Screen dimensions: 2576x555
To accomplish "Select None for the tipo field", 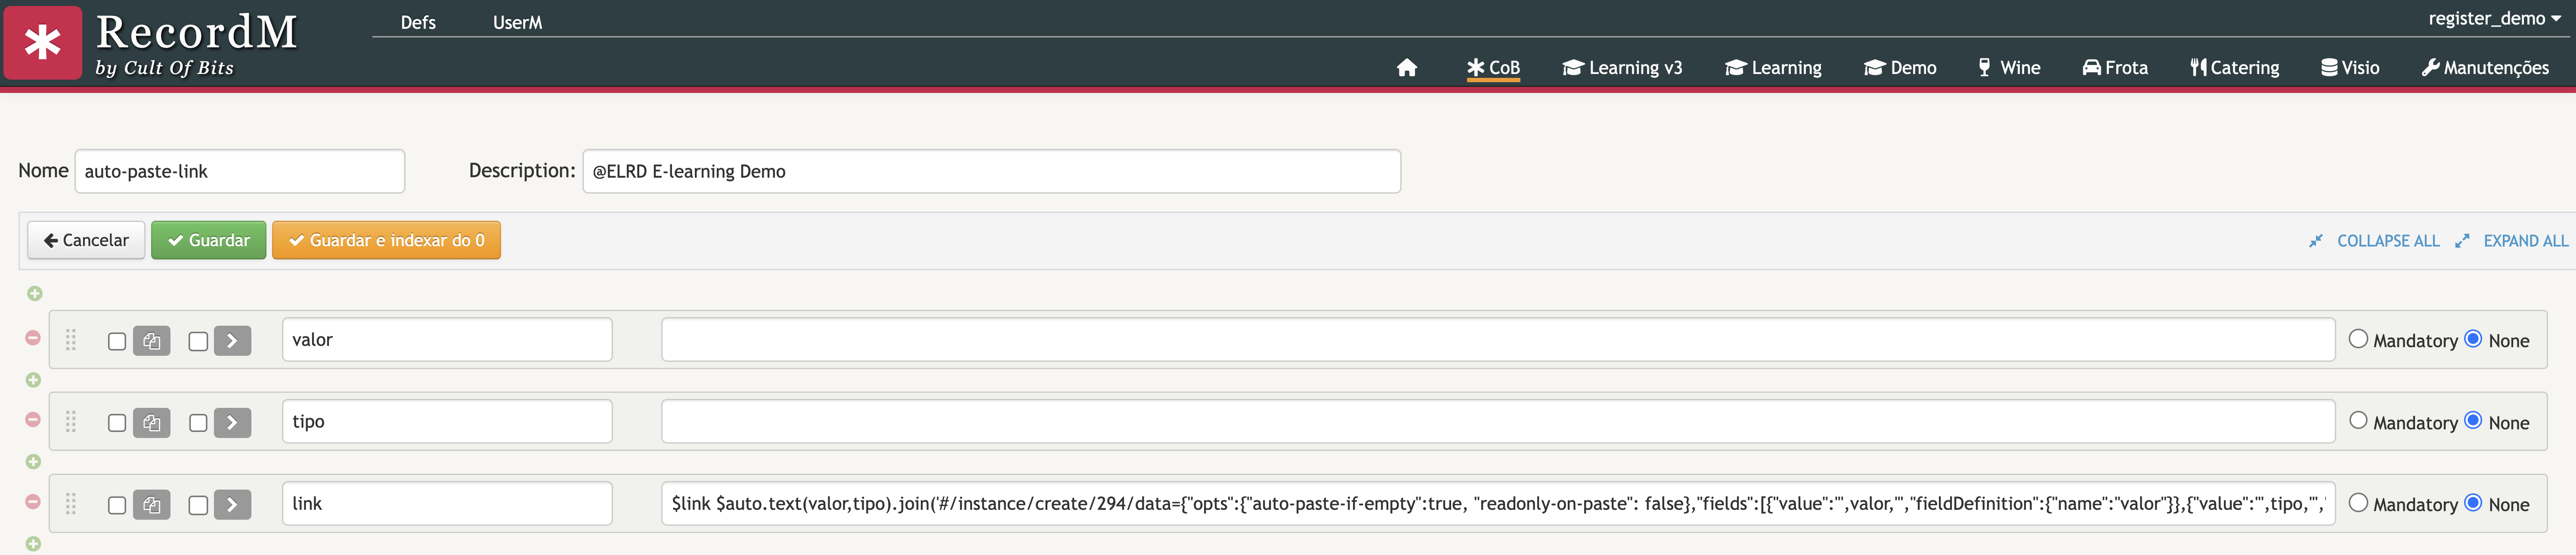I will [x=2473, y=421].
